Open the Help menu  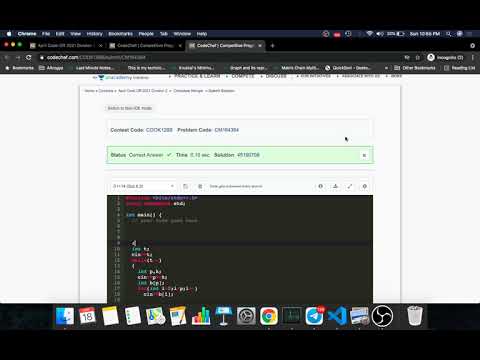tap(202, 34)
